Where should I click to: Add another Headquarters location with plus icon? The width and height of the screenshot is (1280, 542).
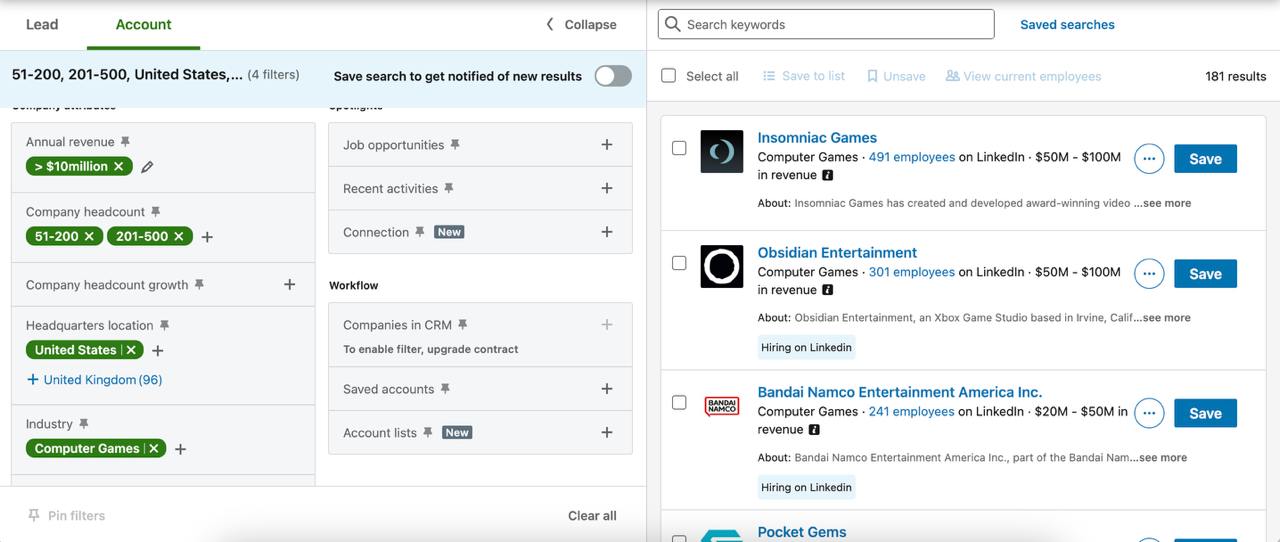[x=157, y=350]
